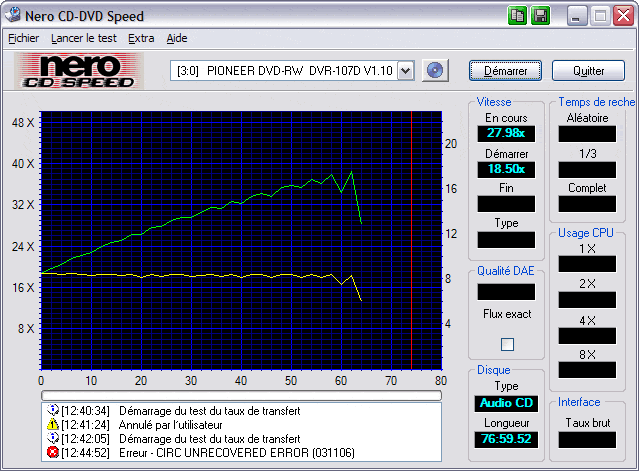Open the Aide menu
This screenshot has width=639, height=471.
pos(177,38)
